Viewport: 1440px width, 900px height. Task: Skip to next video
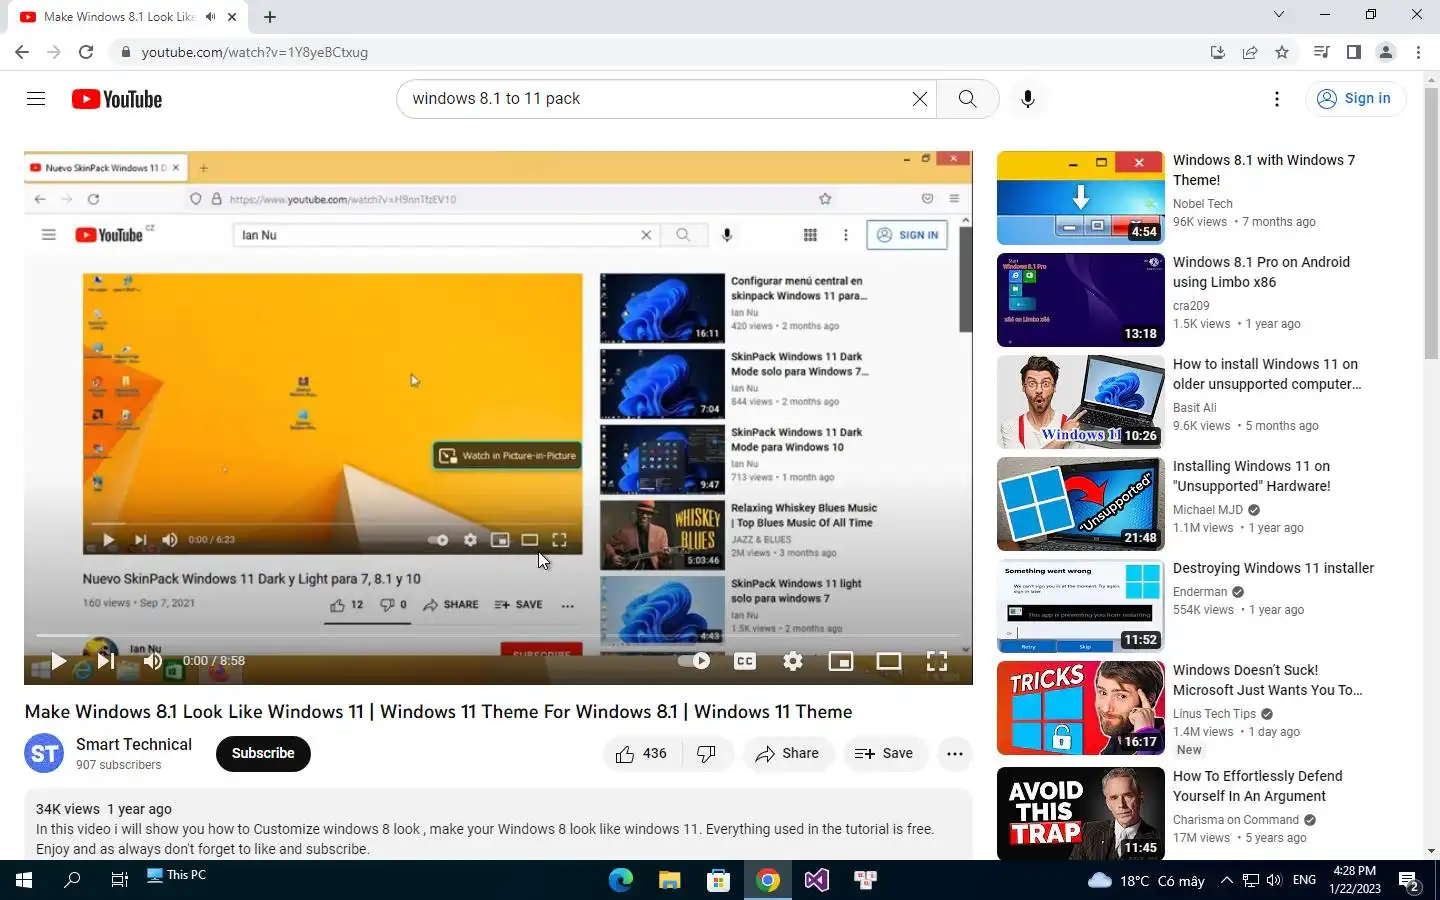click(105, 661)
